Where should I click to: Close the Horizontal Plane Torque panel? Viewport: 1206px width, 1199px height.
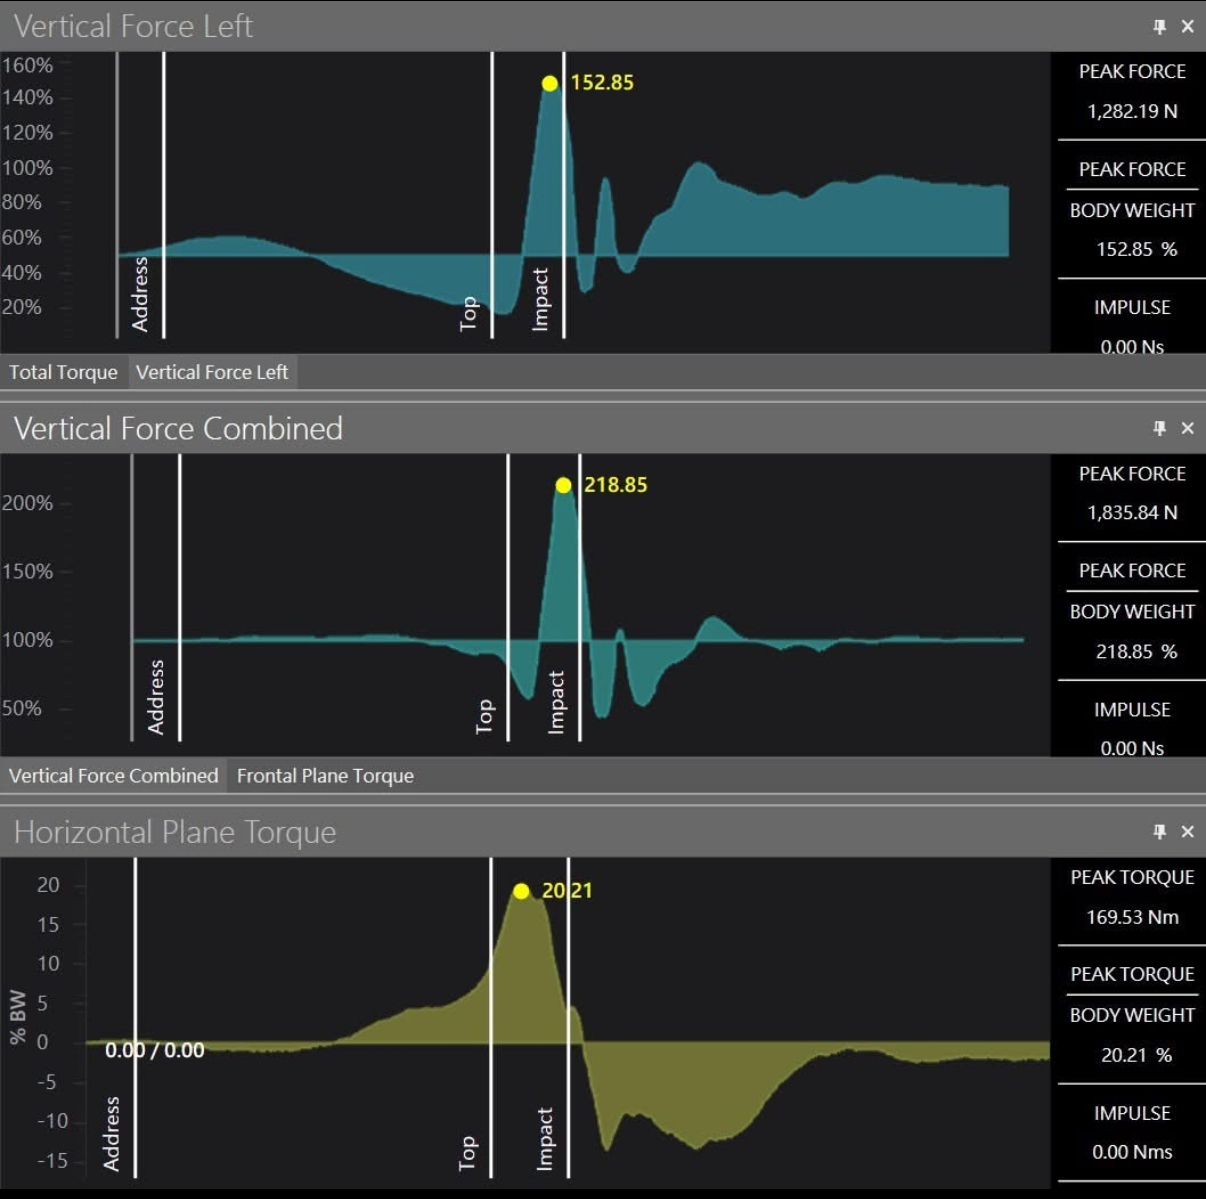(x=1188, y=832)
